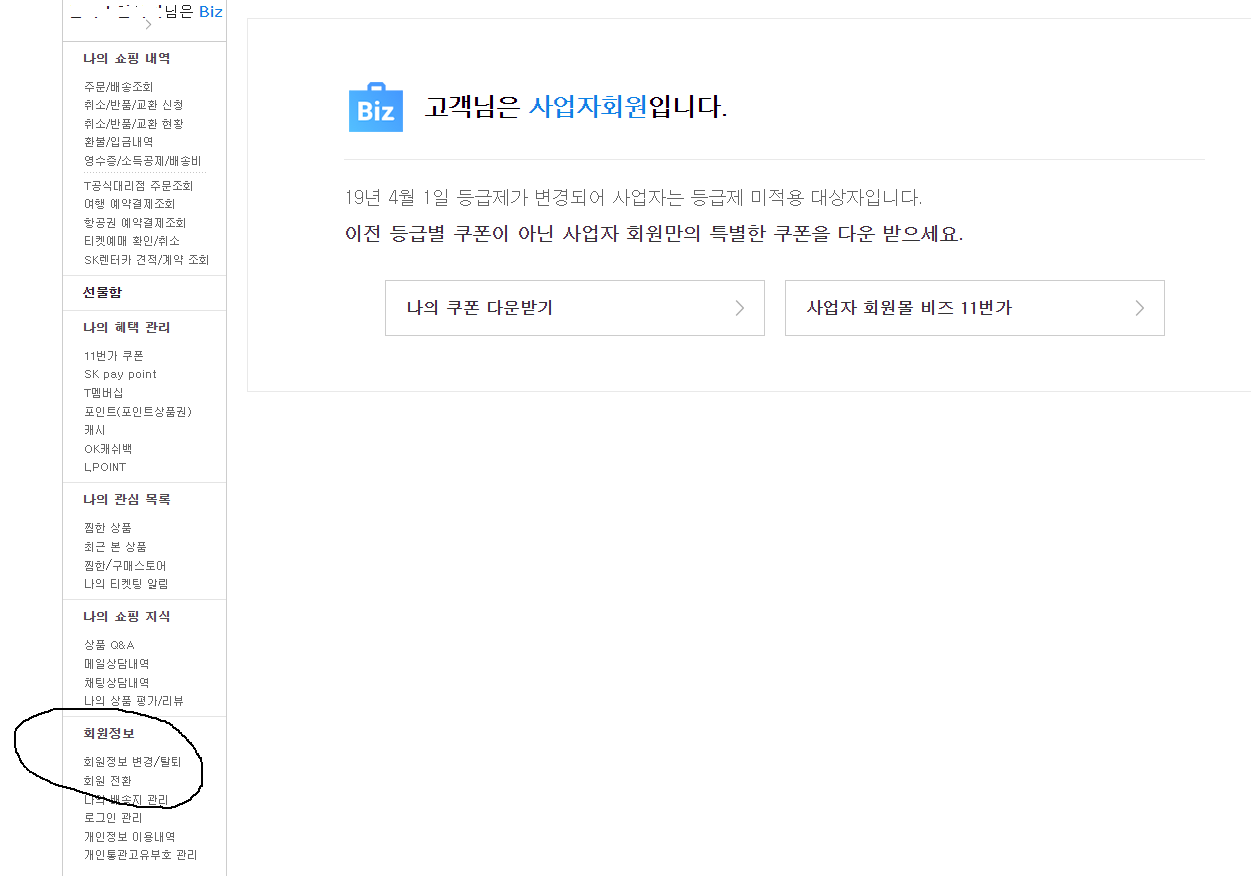Open T멤버십 link
1251x876 pixels.
(104, 393)
